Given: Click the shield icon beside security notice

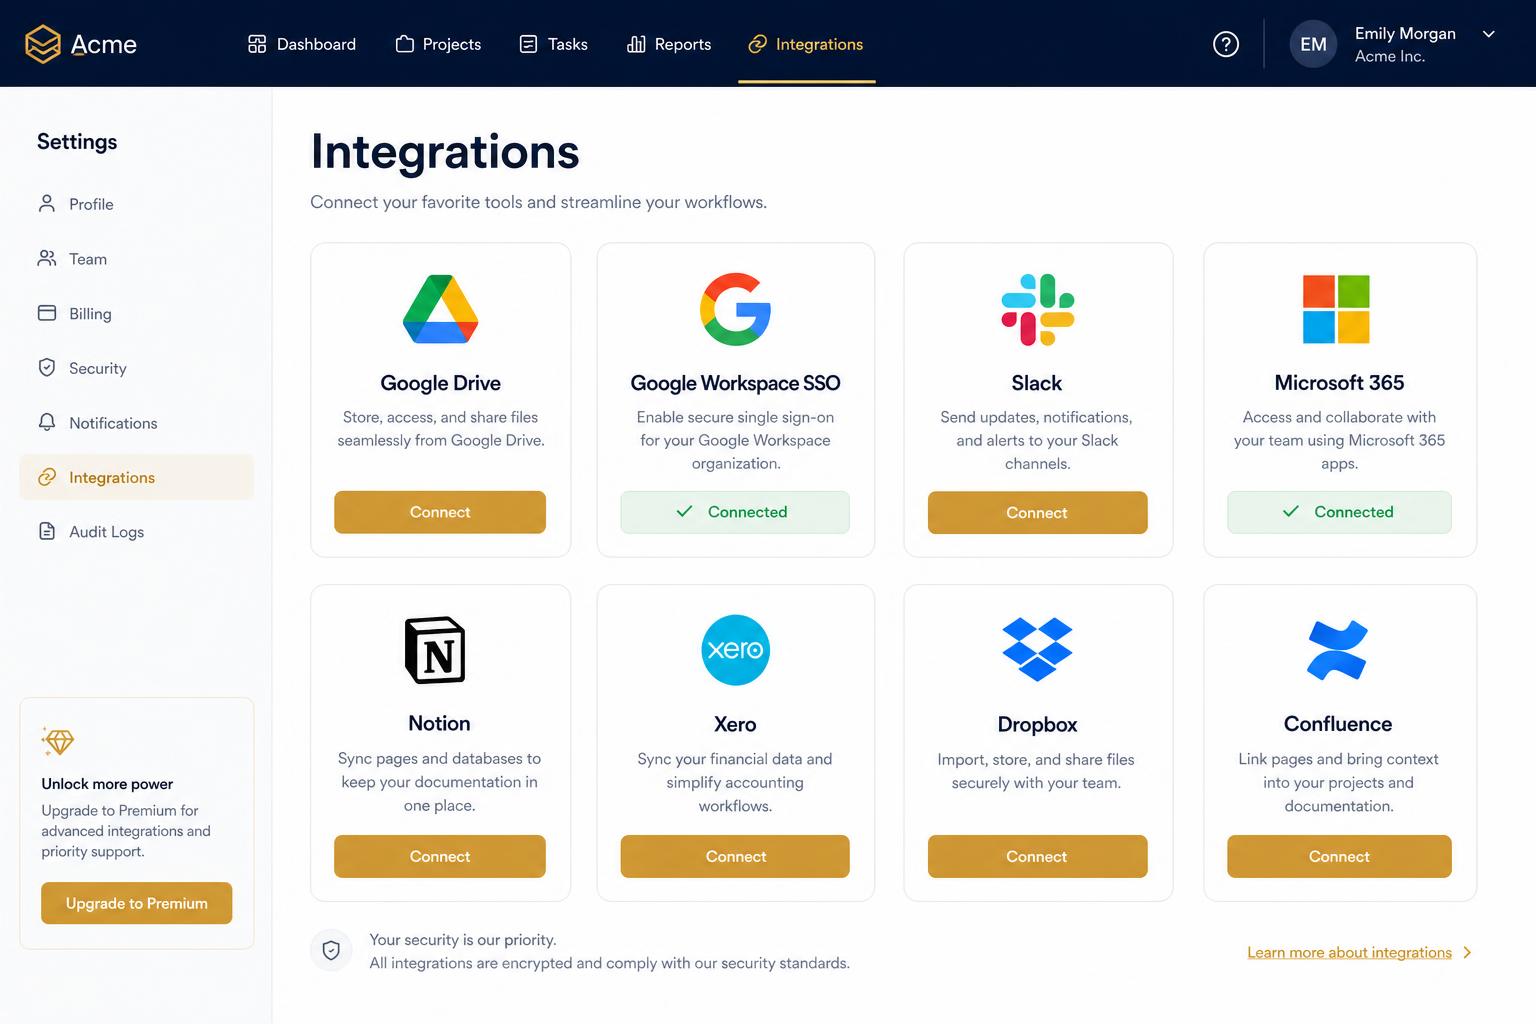Looking at the screenshot, I should [331, 951].
